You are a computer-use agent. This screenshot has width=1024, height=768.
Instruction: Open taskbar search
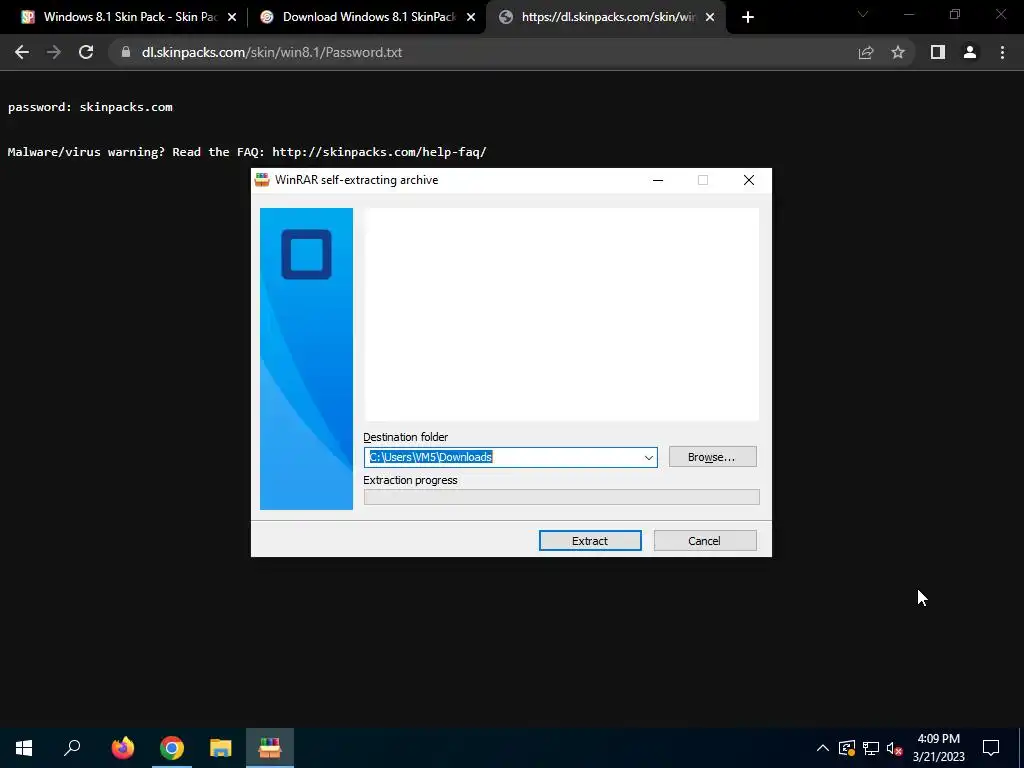pos(72,748)
